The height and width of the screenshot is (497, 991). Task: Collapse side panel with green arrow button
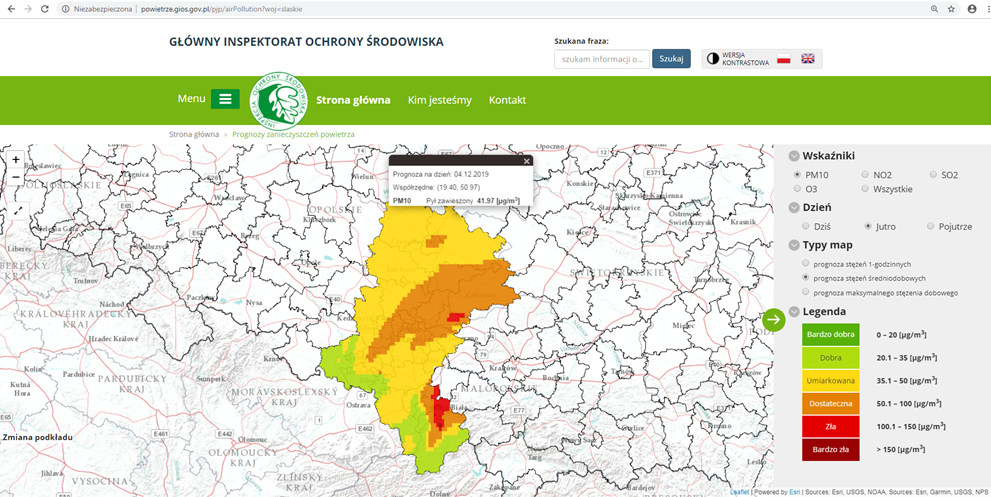[x=774, y=320]
